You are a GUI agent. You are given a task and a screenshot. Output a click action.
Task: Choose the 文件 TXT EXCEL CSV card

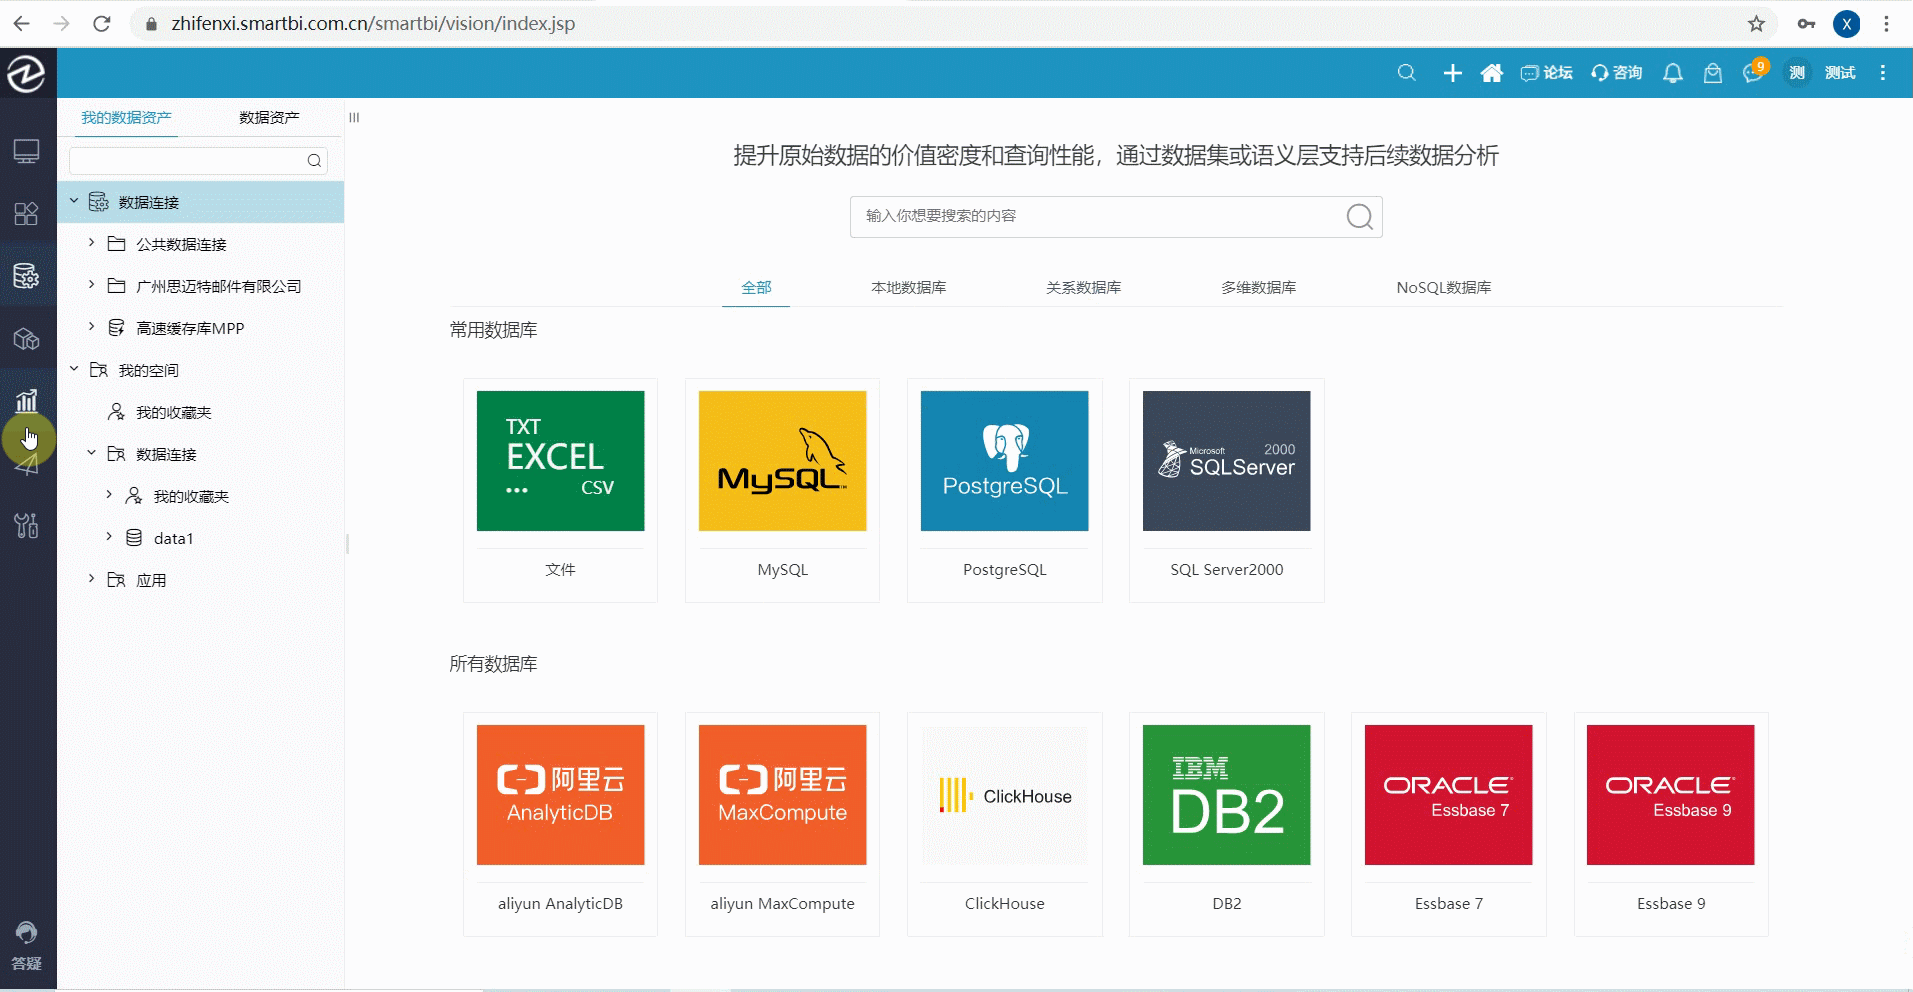pyautogui.click(x=560, y=490)
